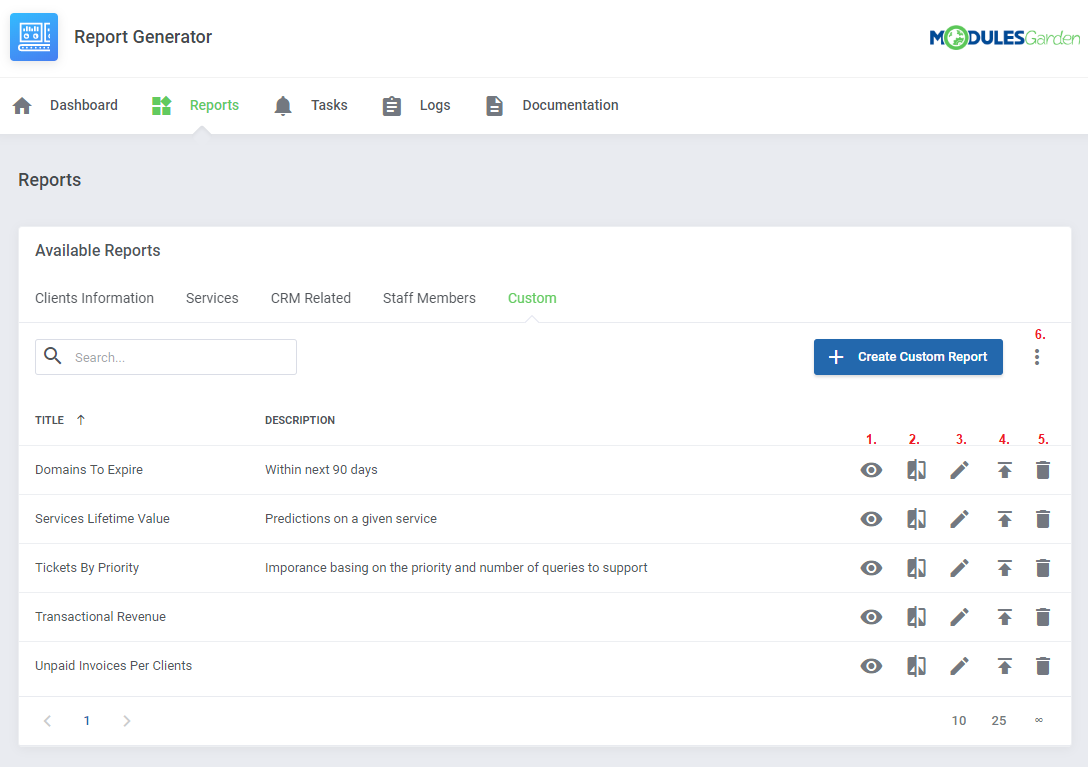The height and width of the screenshot is (767, 1088).
Task: Click the Domains To Expire title
Action: click(89, 470)
